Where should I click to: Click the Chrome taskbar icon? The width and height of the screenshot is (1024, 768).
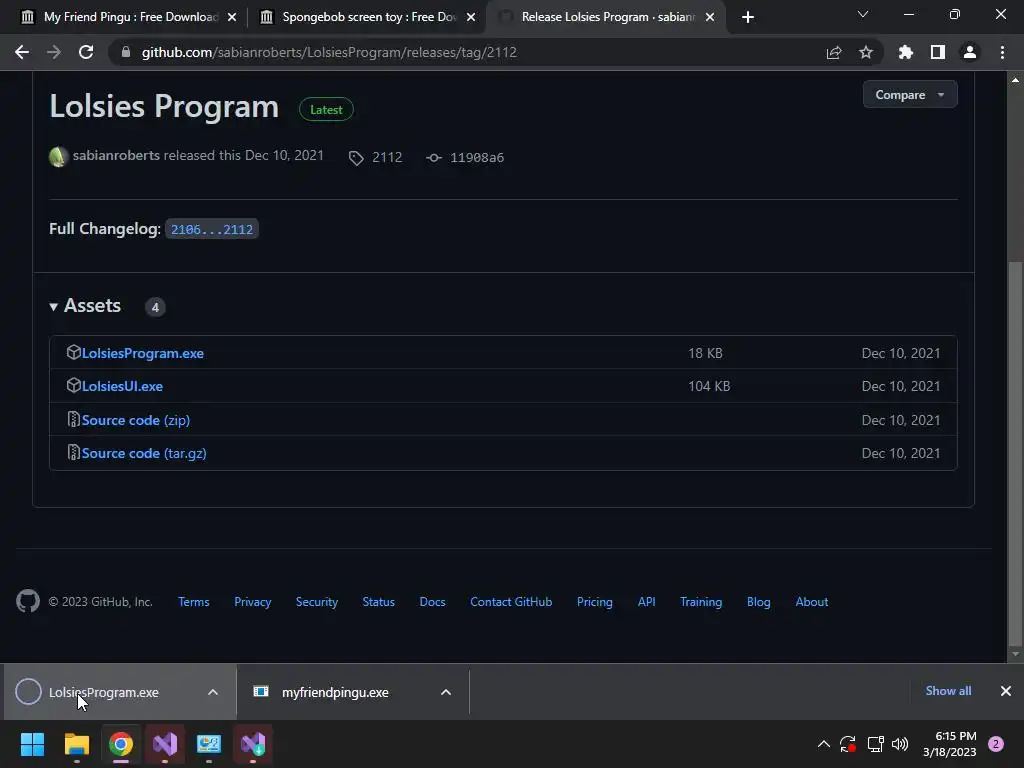click(121, 744)
